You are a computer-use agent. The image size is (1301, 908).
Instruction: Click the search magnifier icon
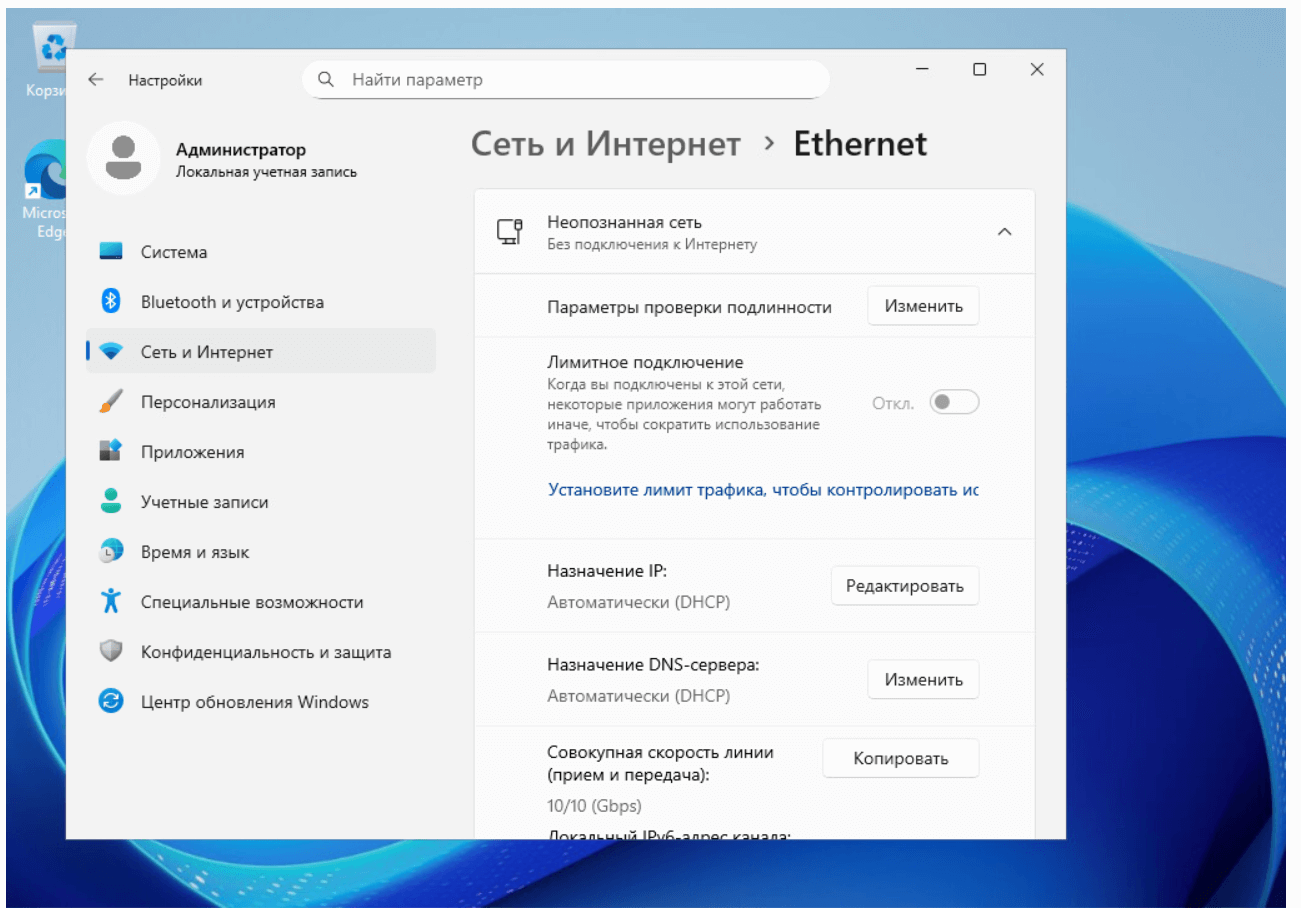(326, 79)
